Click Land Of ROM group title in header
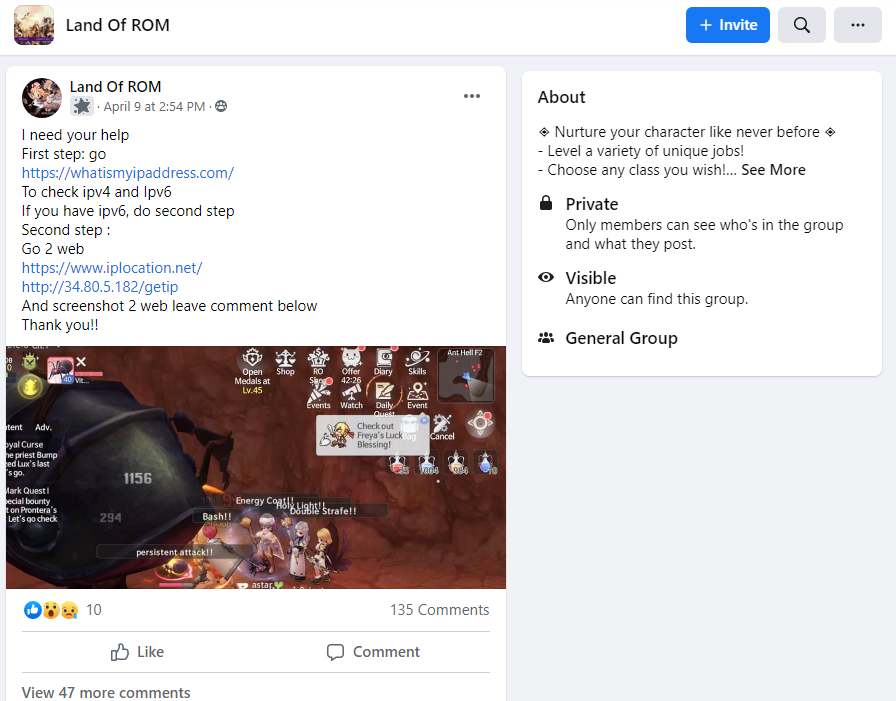Screen dimensions: 896x701 (x=118, y=25)
